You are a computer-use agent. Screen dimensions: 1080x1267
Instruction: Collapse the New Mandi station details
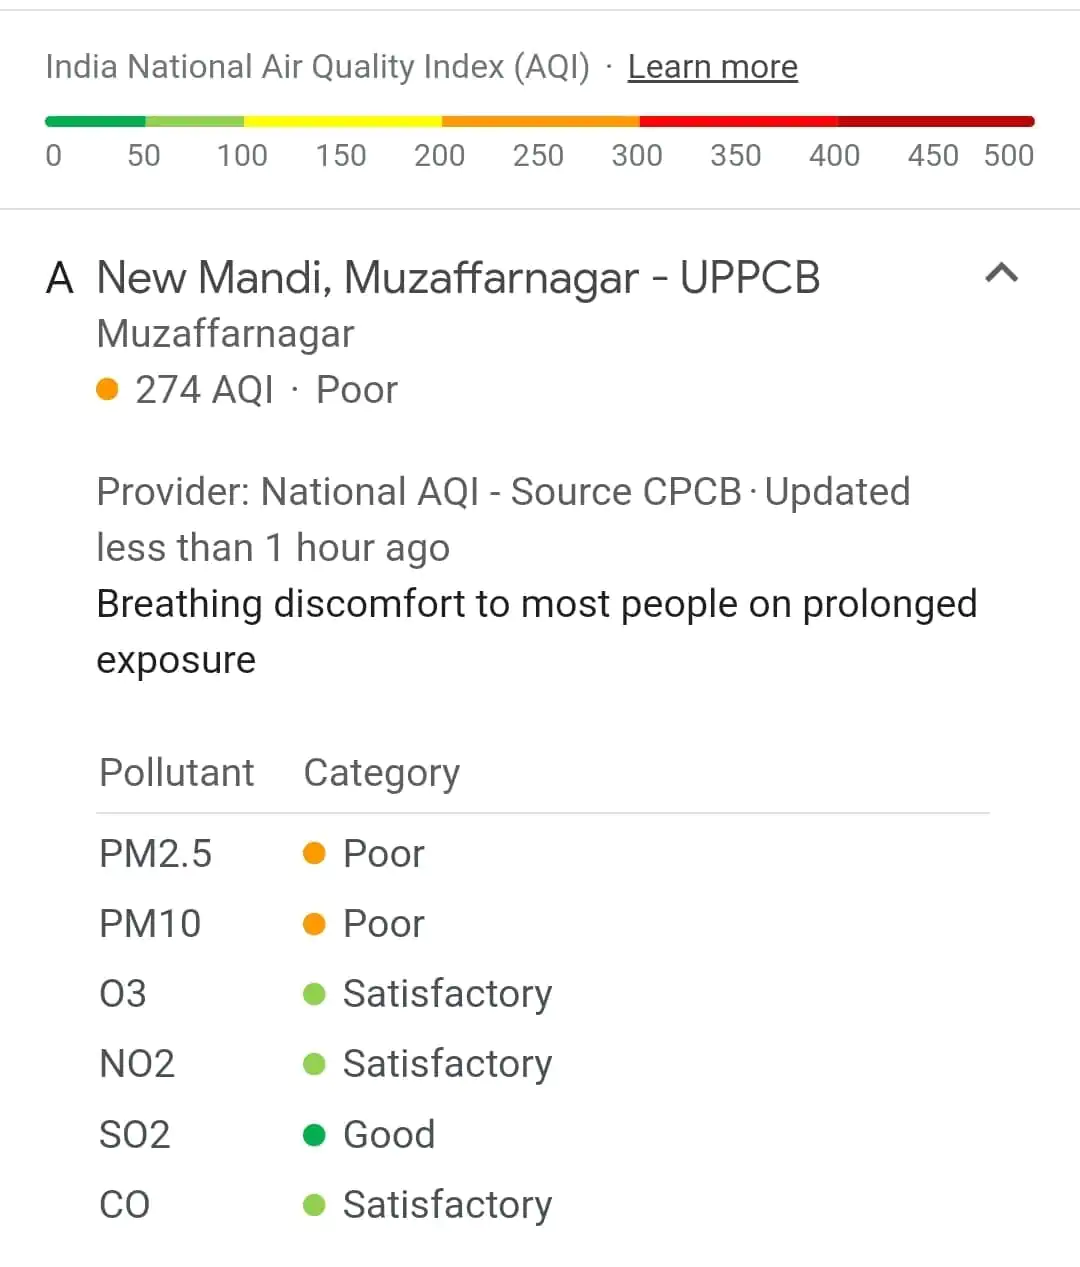tap(1001, 273)
